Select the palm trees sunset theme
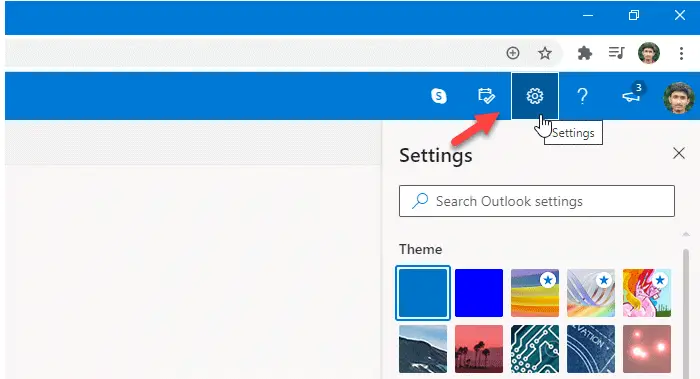The image size is (700, 379). pos(479,349)
